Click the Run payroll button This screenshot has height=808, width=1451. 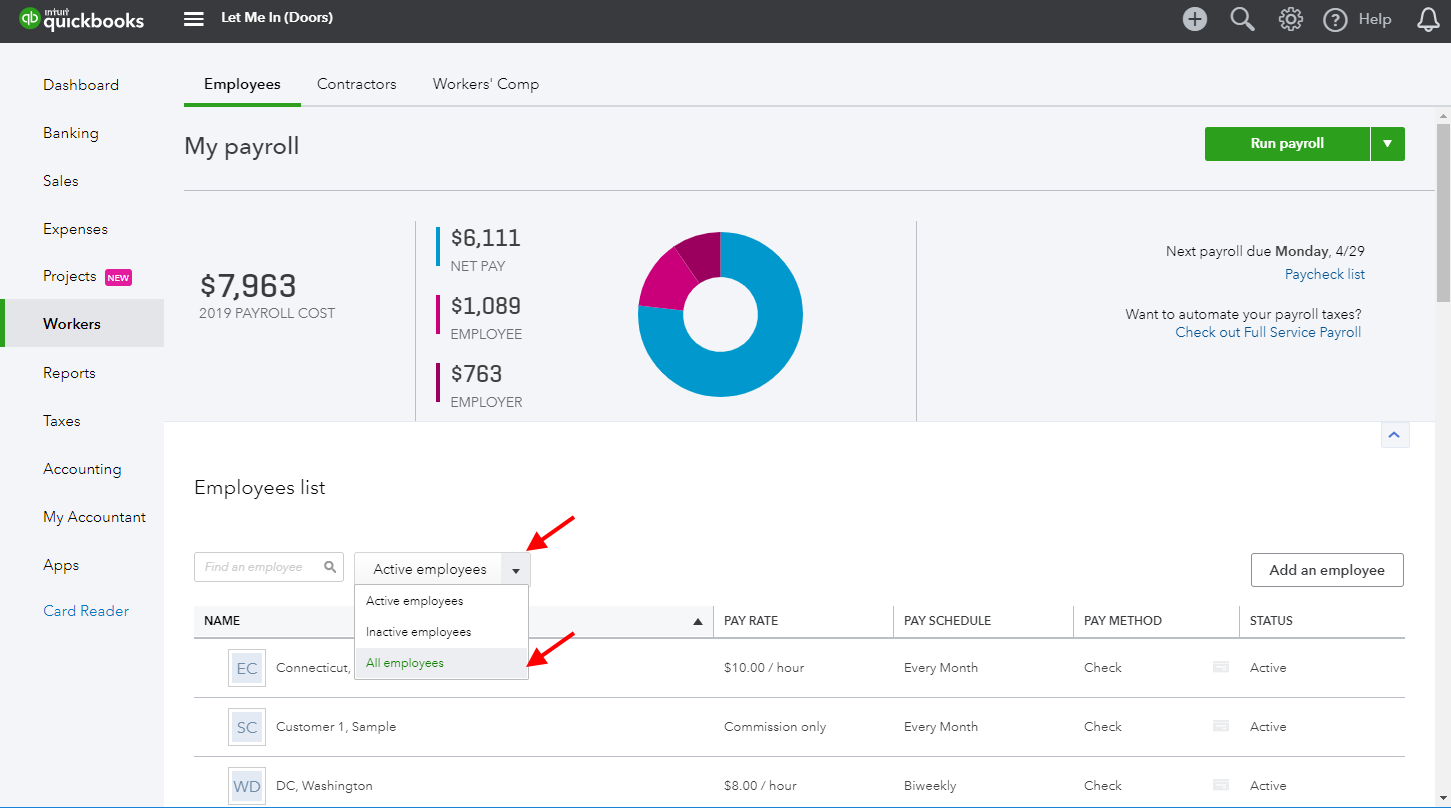click(1287, 144)
